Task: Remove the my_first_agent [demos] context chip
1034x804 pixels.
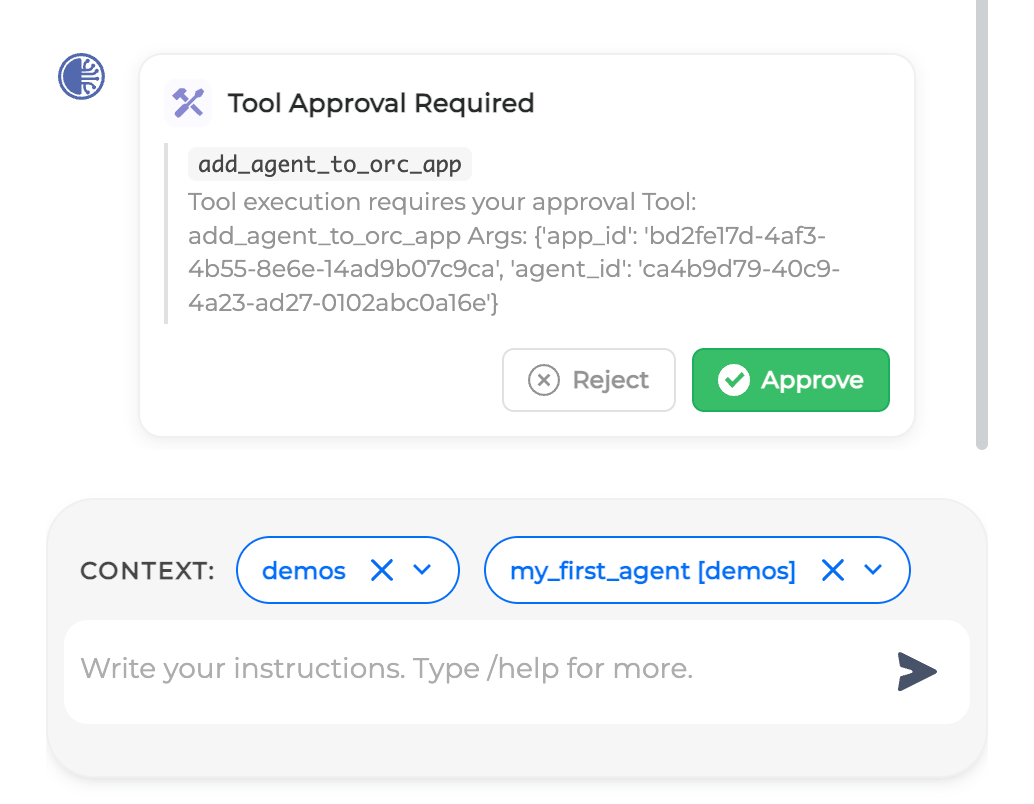Action: [x=833, y=570]
